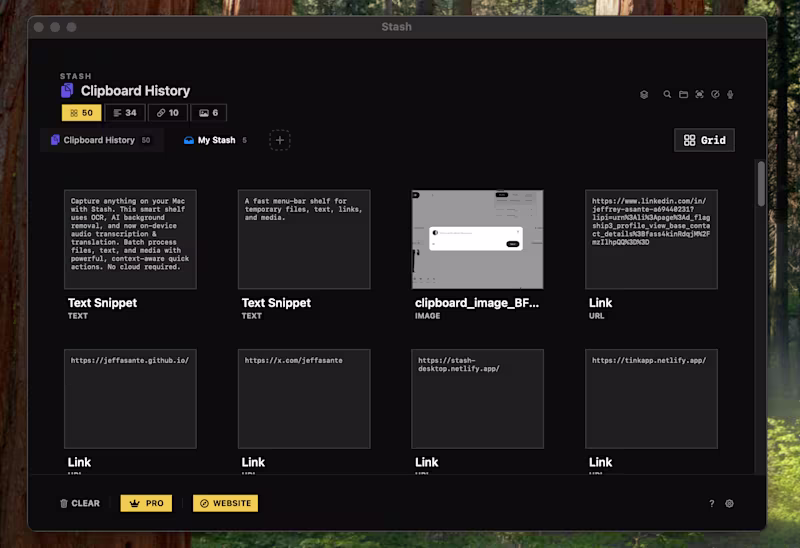Click the vertical scrollbar thumb
Image resolution: width=800 pixels, height=548 pixels.
[x=761, y=184]
